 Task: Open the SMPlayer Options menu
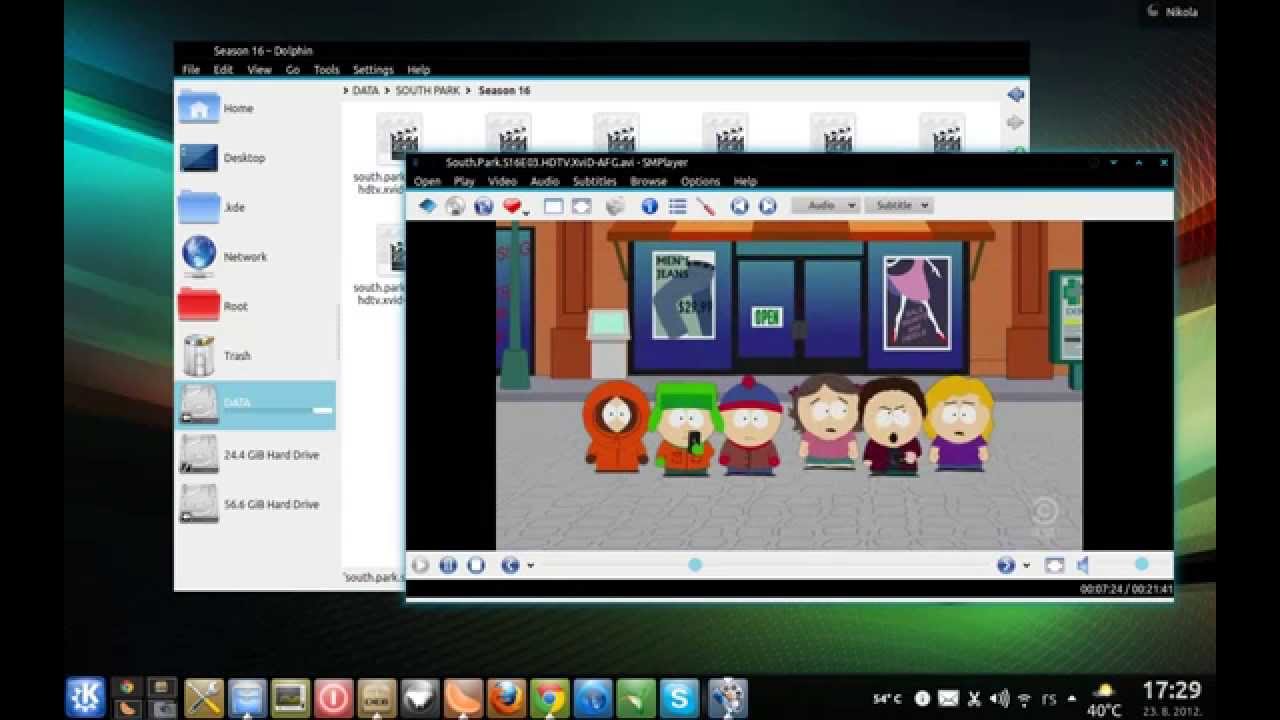(x=700, y=181)
